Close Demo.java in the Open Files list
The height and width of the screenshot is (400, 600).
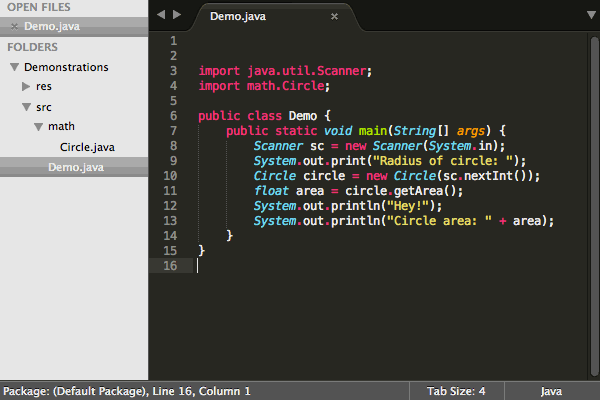[15, 26]
